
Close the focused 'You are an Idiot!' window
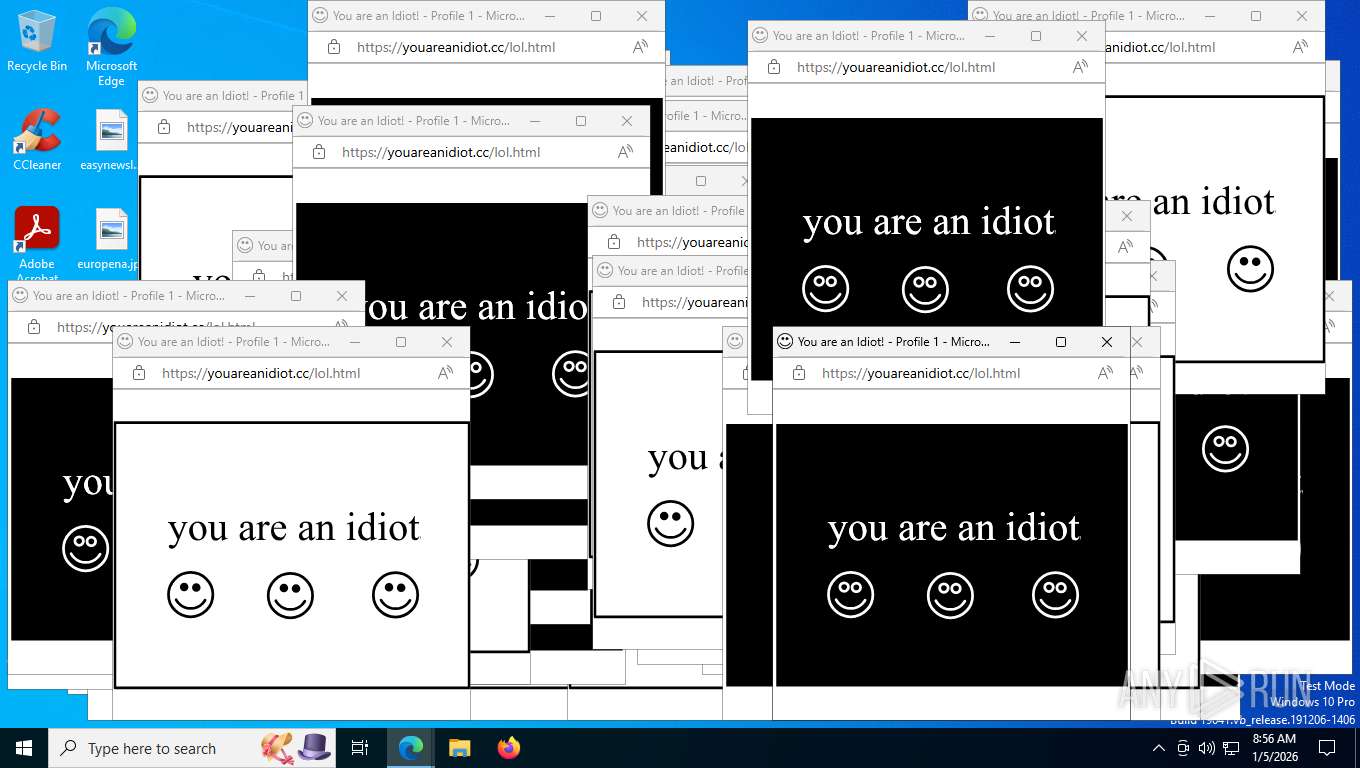[x=1107, y=342]
